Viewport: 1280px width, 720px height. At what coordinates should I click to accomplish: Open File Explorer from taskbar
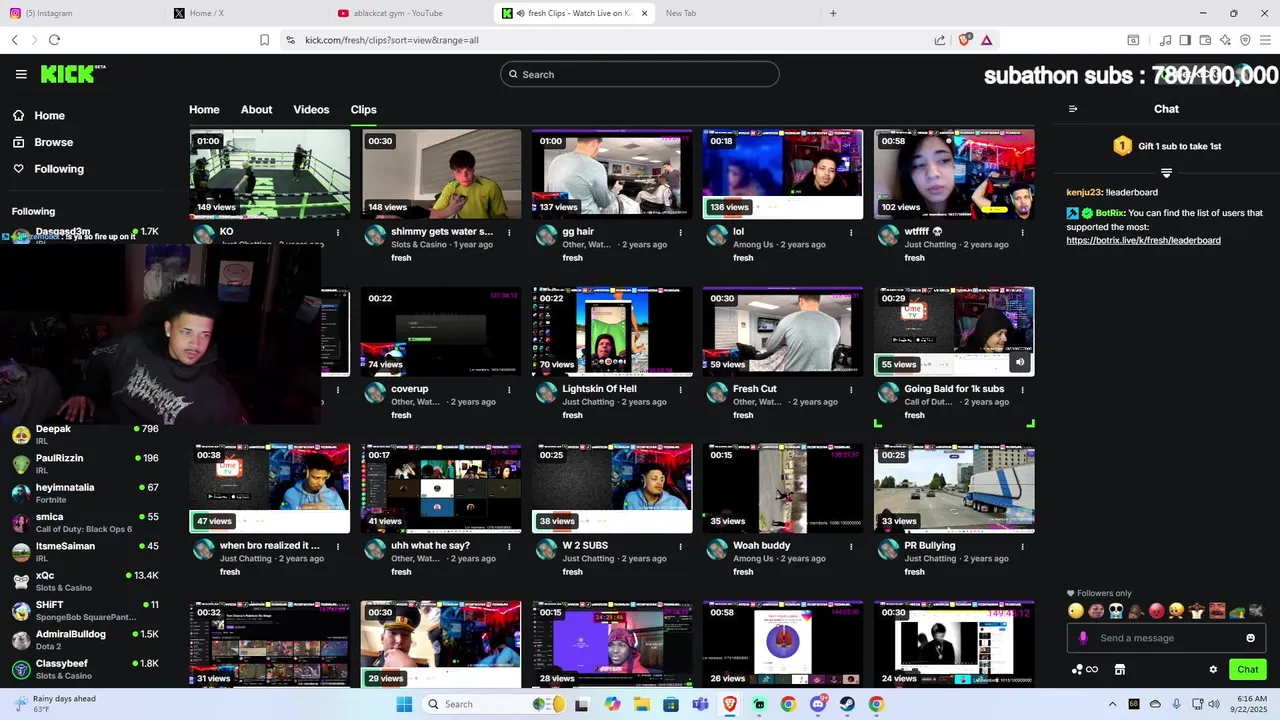click(641, 704)
